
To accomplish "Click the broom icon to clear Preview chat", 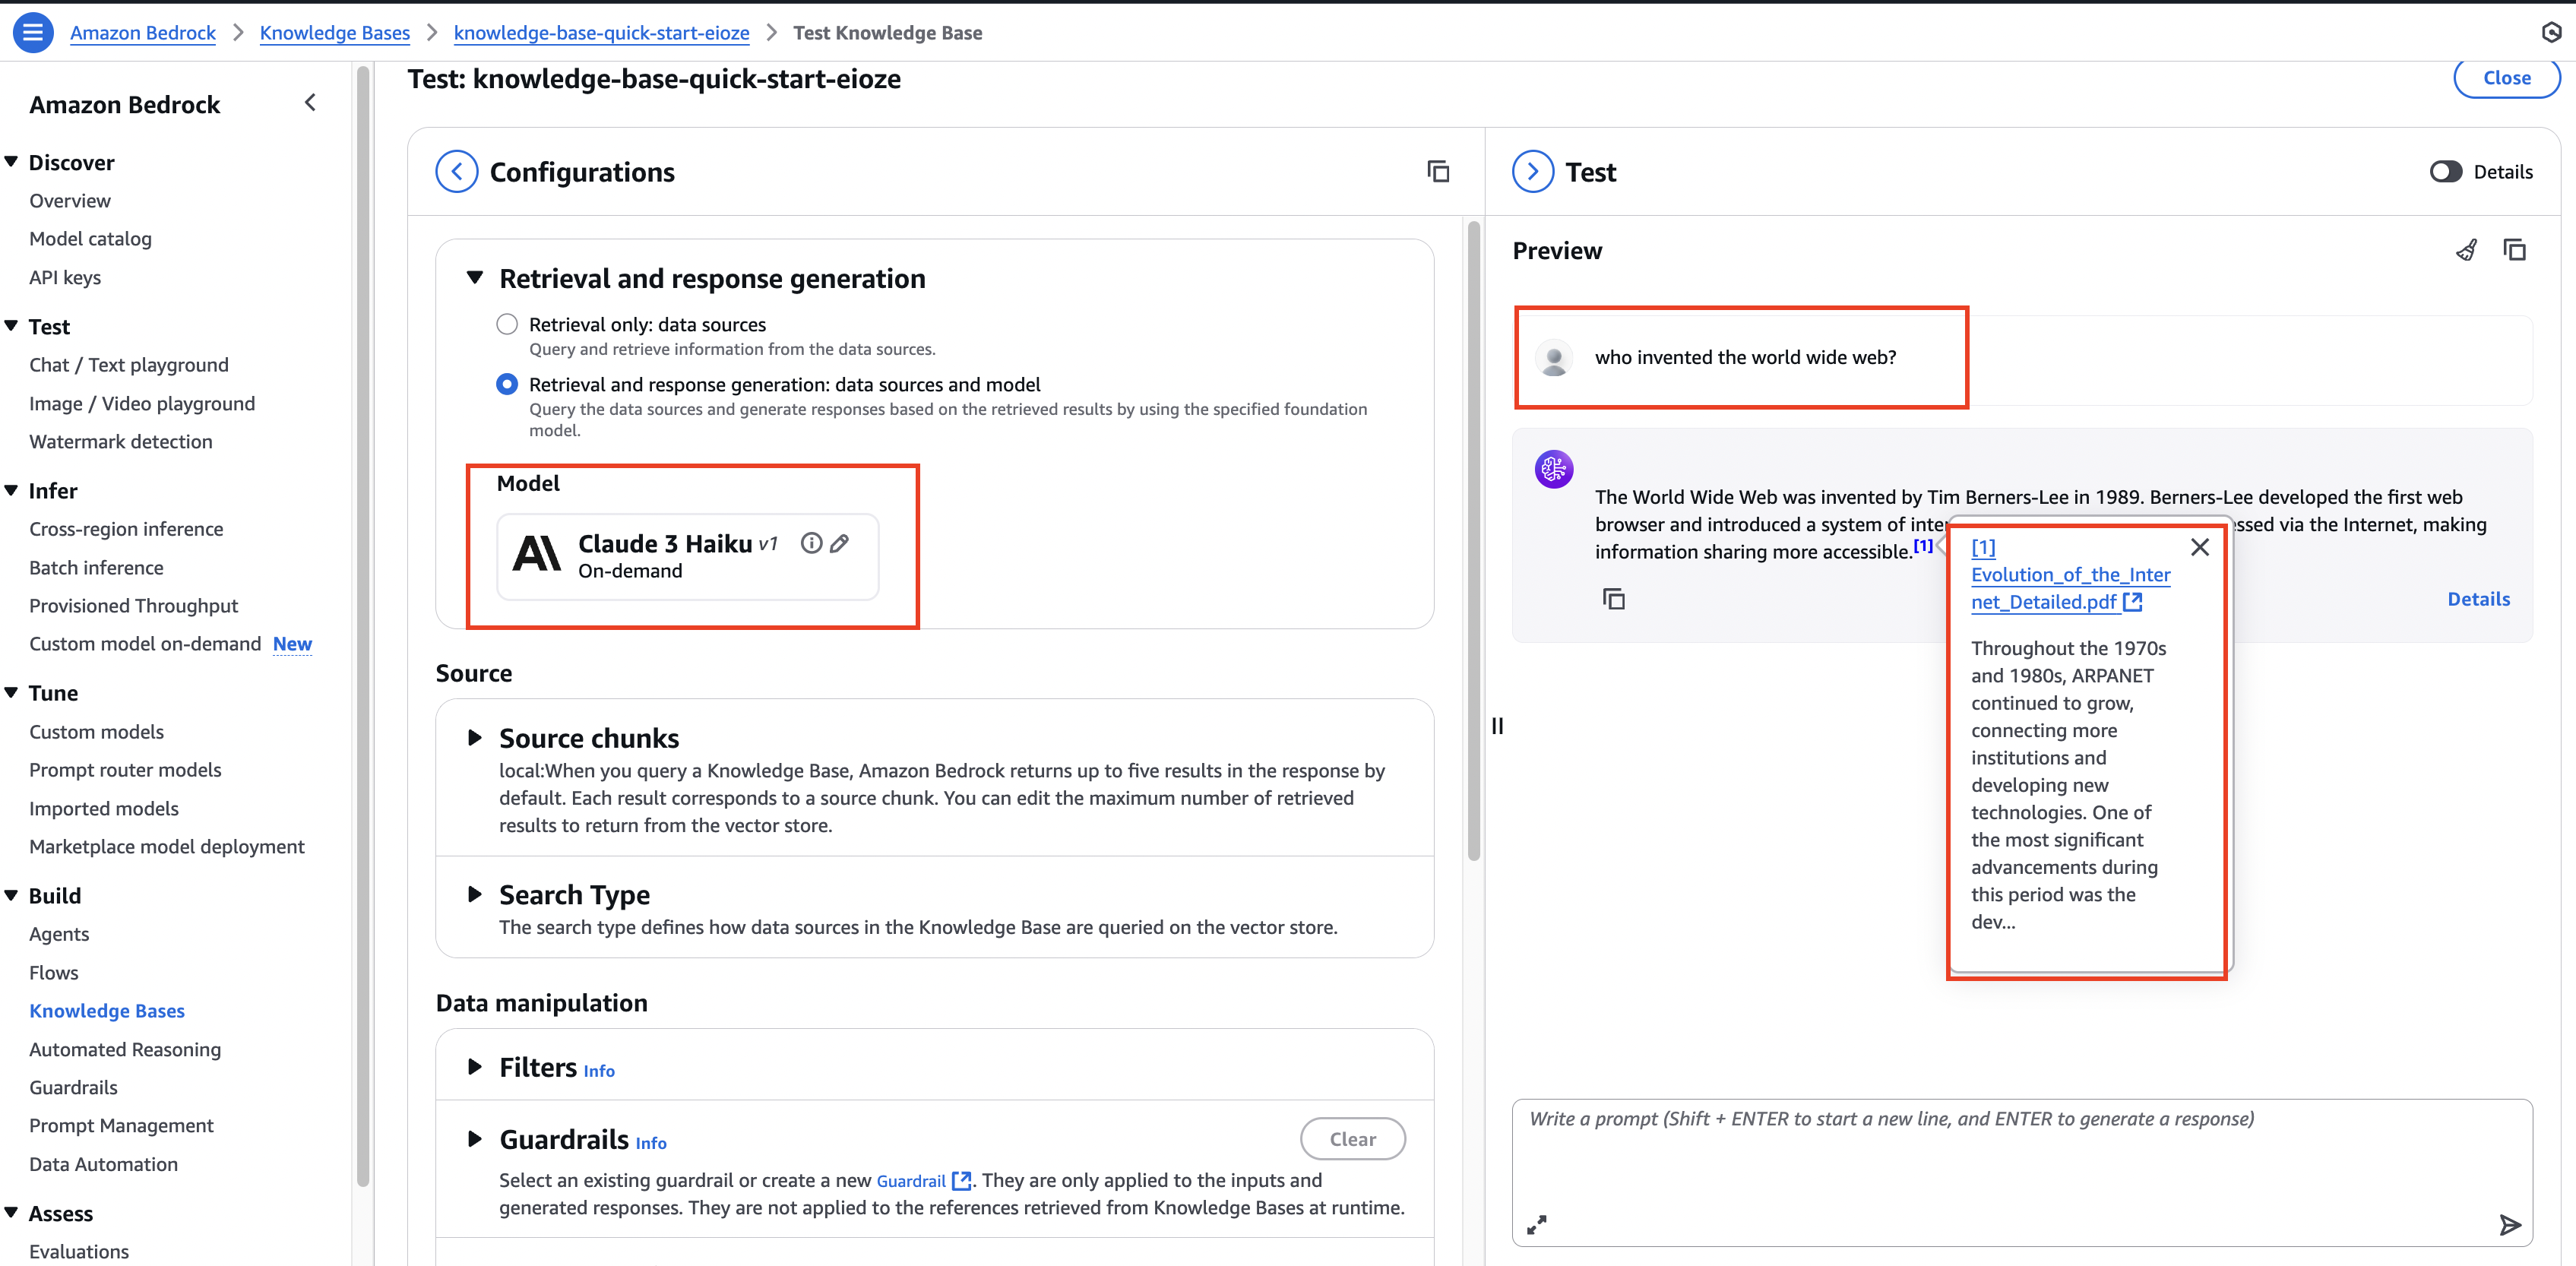I will click(x=2466, y=250).
